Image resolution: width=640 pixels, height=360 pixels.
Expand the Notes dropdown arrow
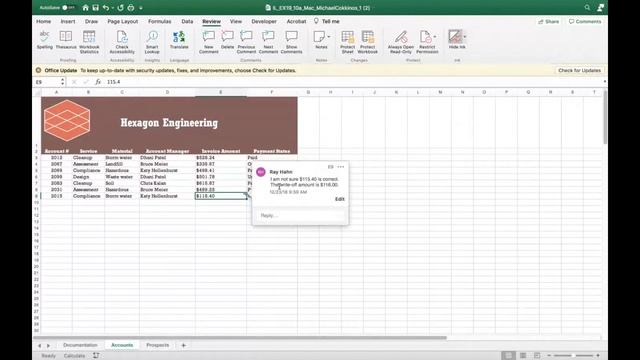(329, 37)
